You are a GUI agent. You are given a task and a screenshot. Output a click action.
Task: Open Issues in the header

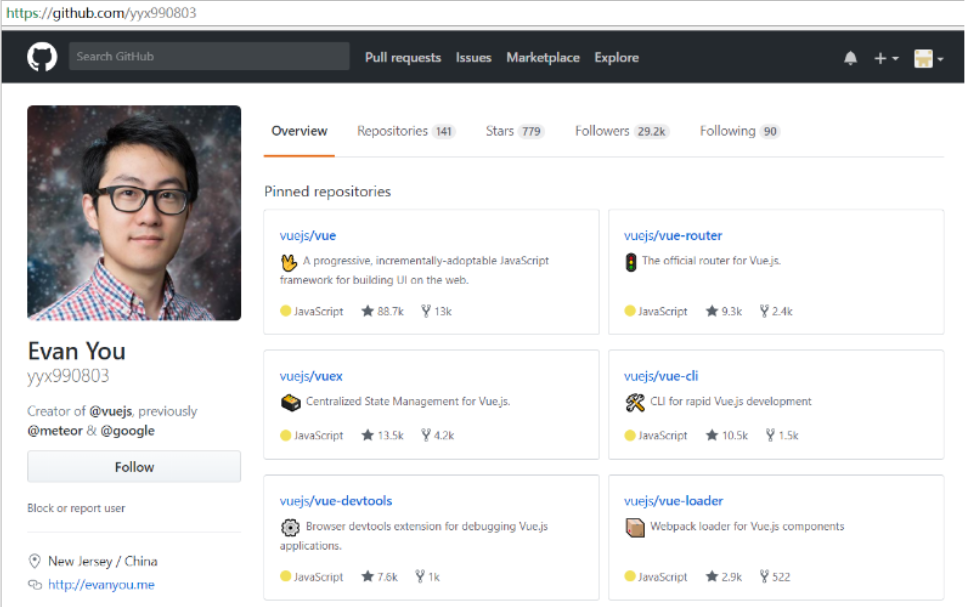pyautogui.click(x=474, y=57)
